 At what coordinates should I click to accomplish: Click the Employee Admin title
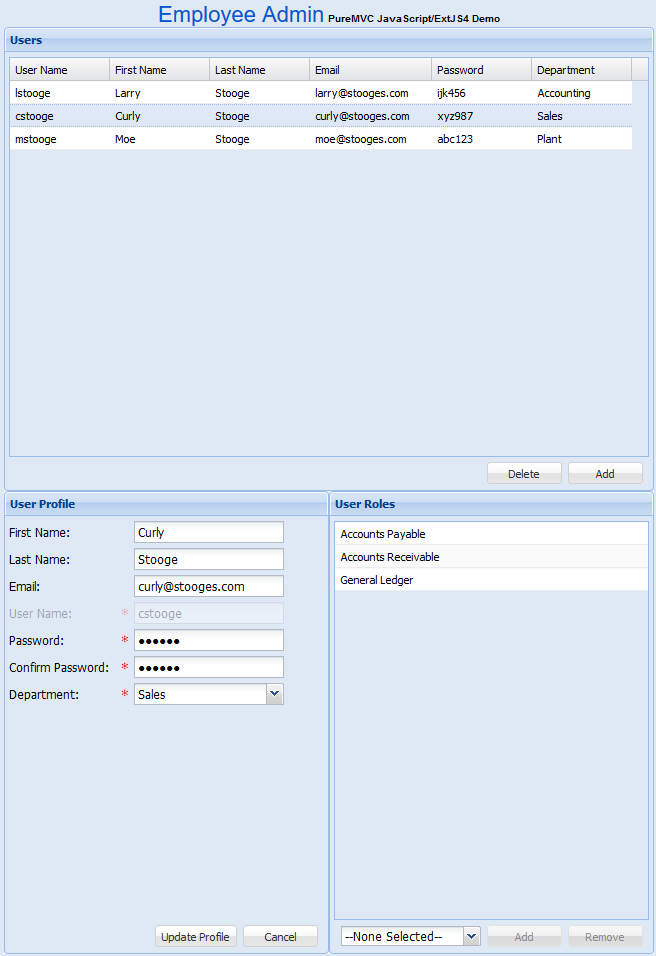tap(241, 15)
